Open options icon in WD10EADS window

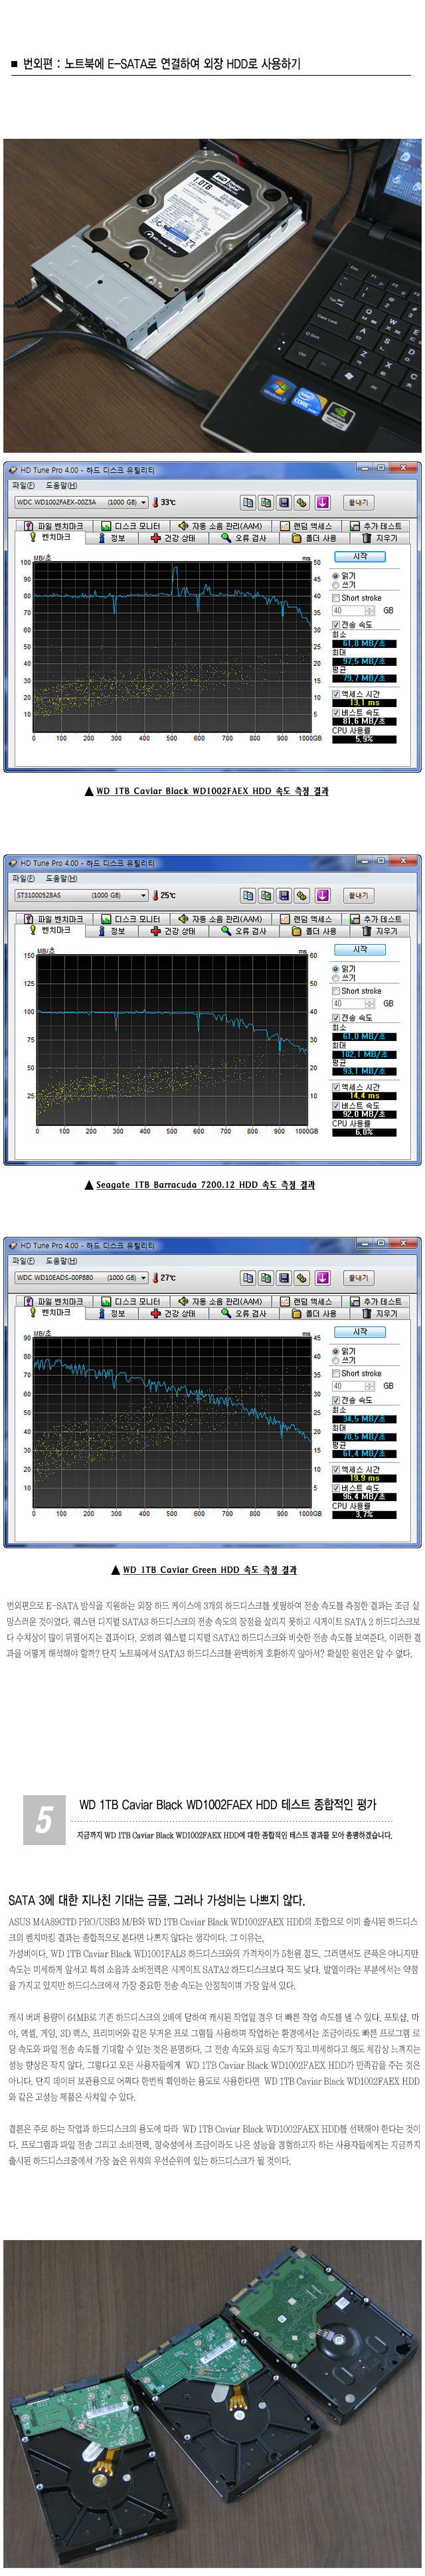303,1277
